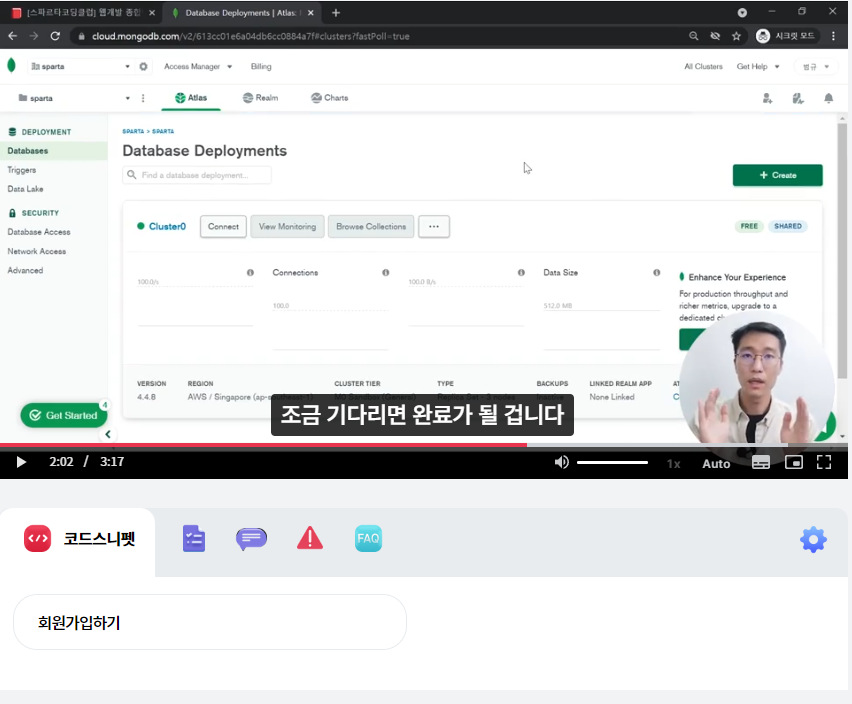This screenshot has width=852, height=704.
Task: Open Data Lake in the sidebar
Action: point(26,189)
